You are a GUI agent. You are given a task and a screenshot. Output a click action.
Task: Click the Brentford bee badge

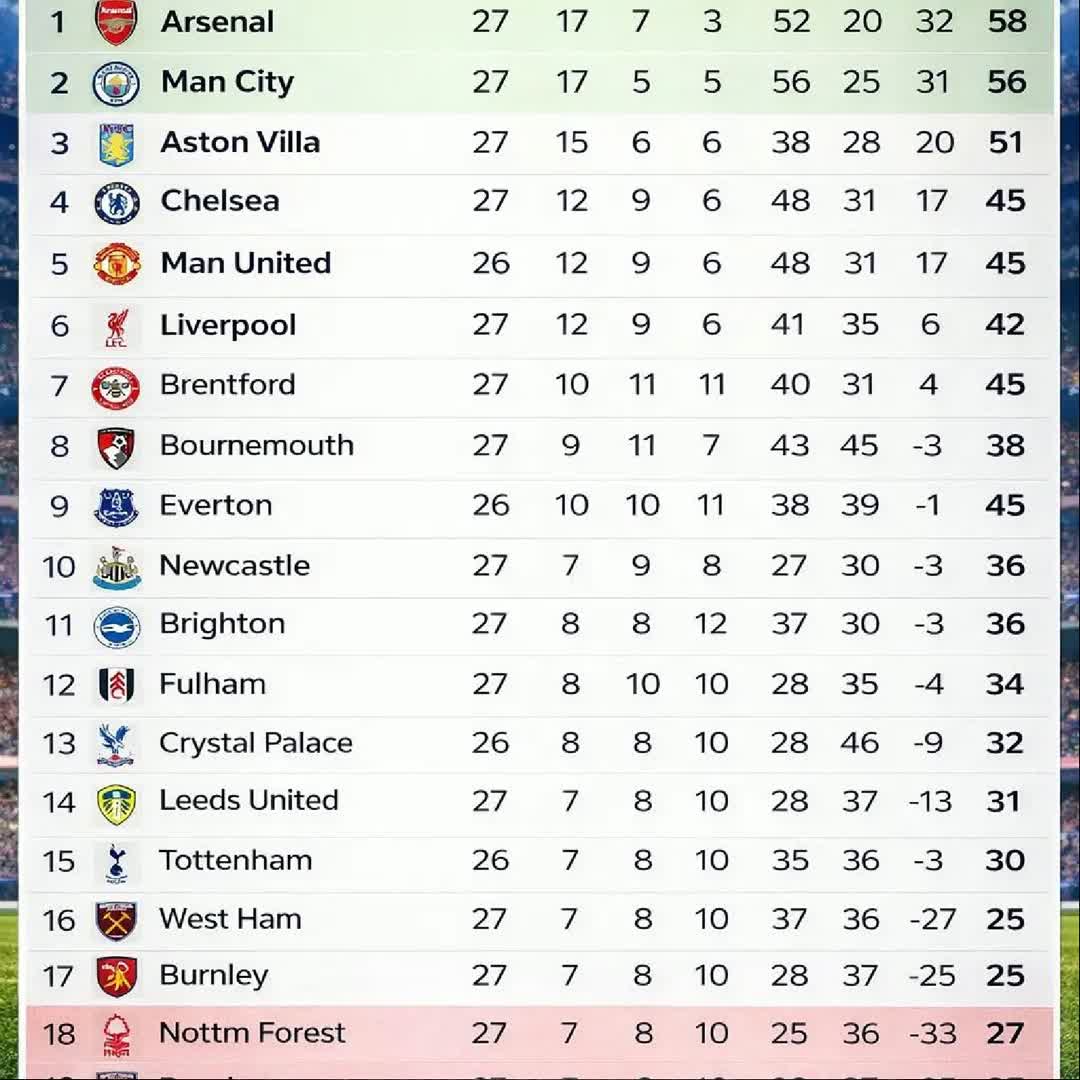[116, 388]
